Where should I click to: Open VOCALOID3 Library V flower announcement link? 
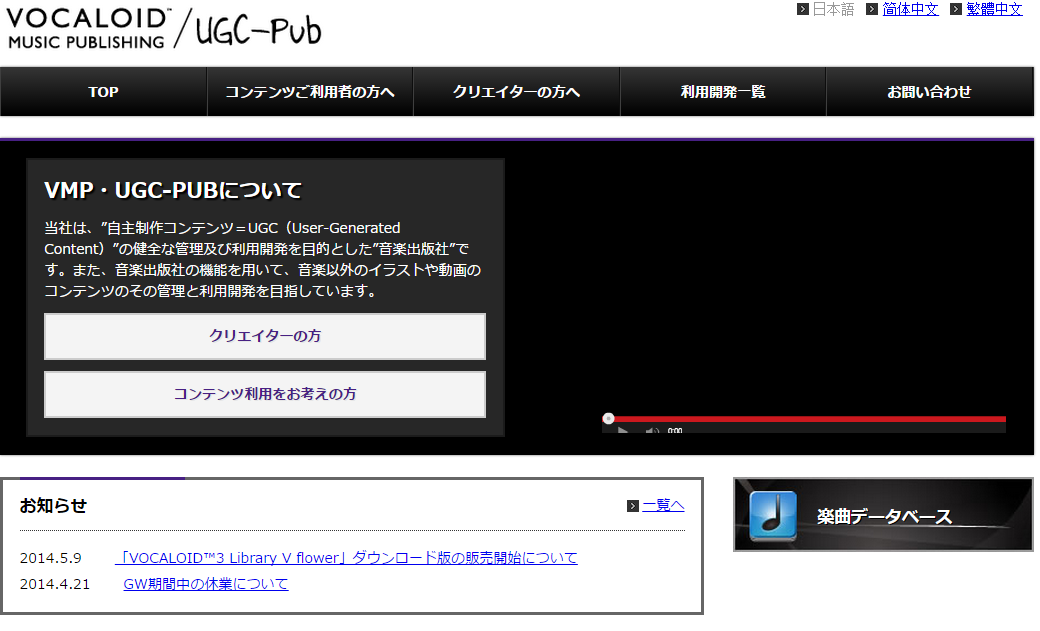pos(346,558)
